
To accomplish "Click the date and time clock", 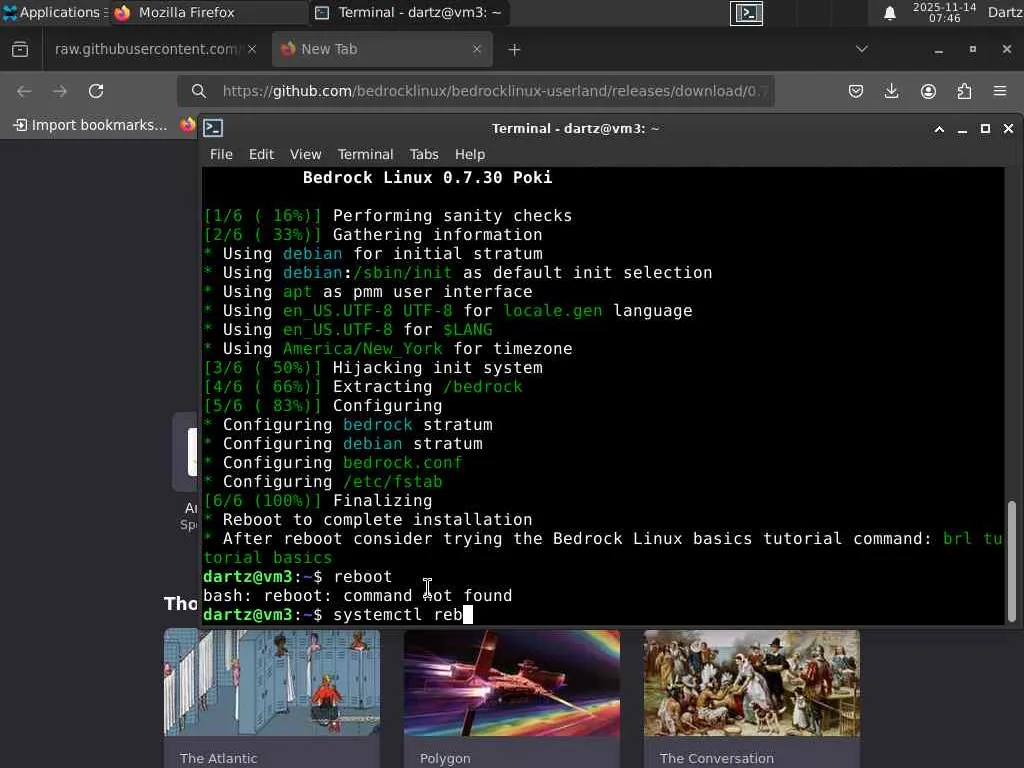I will [x=944, y=12].
